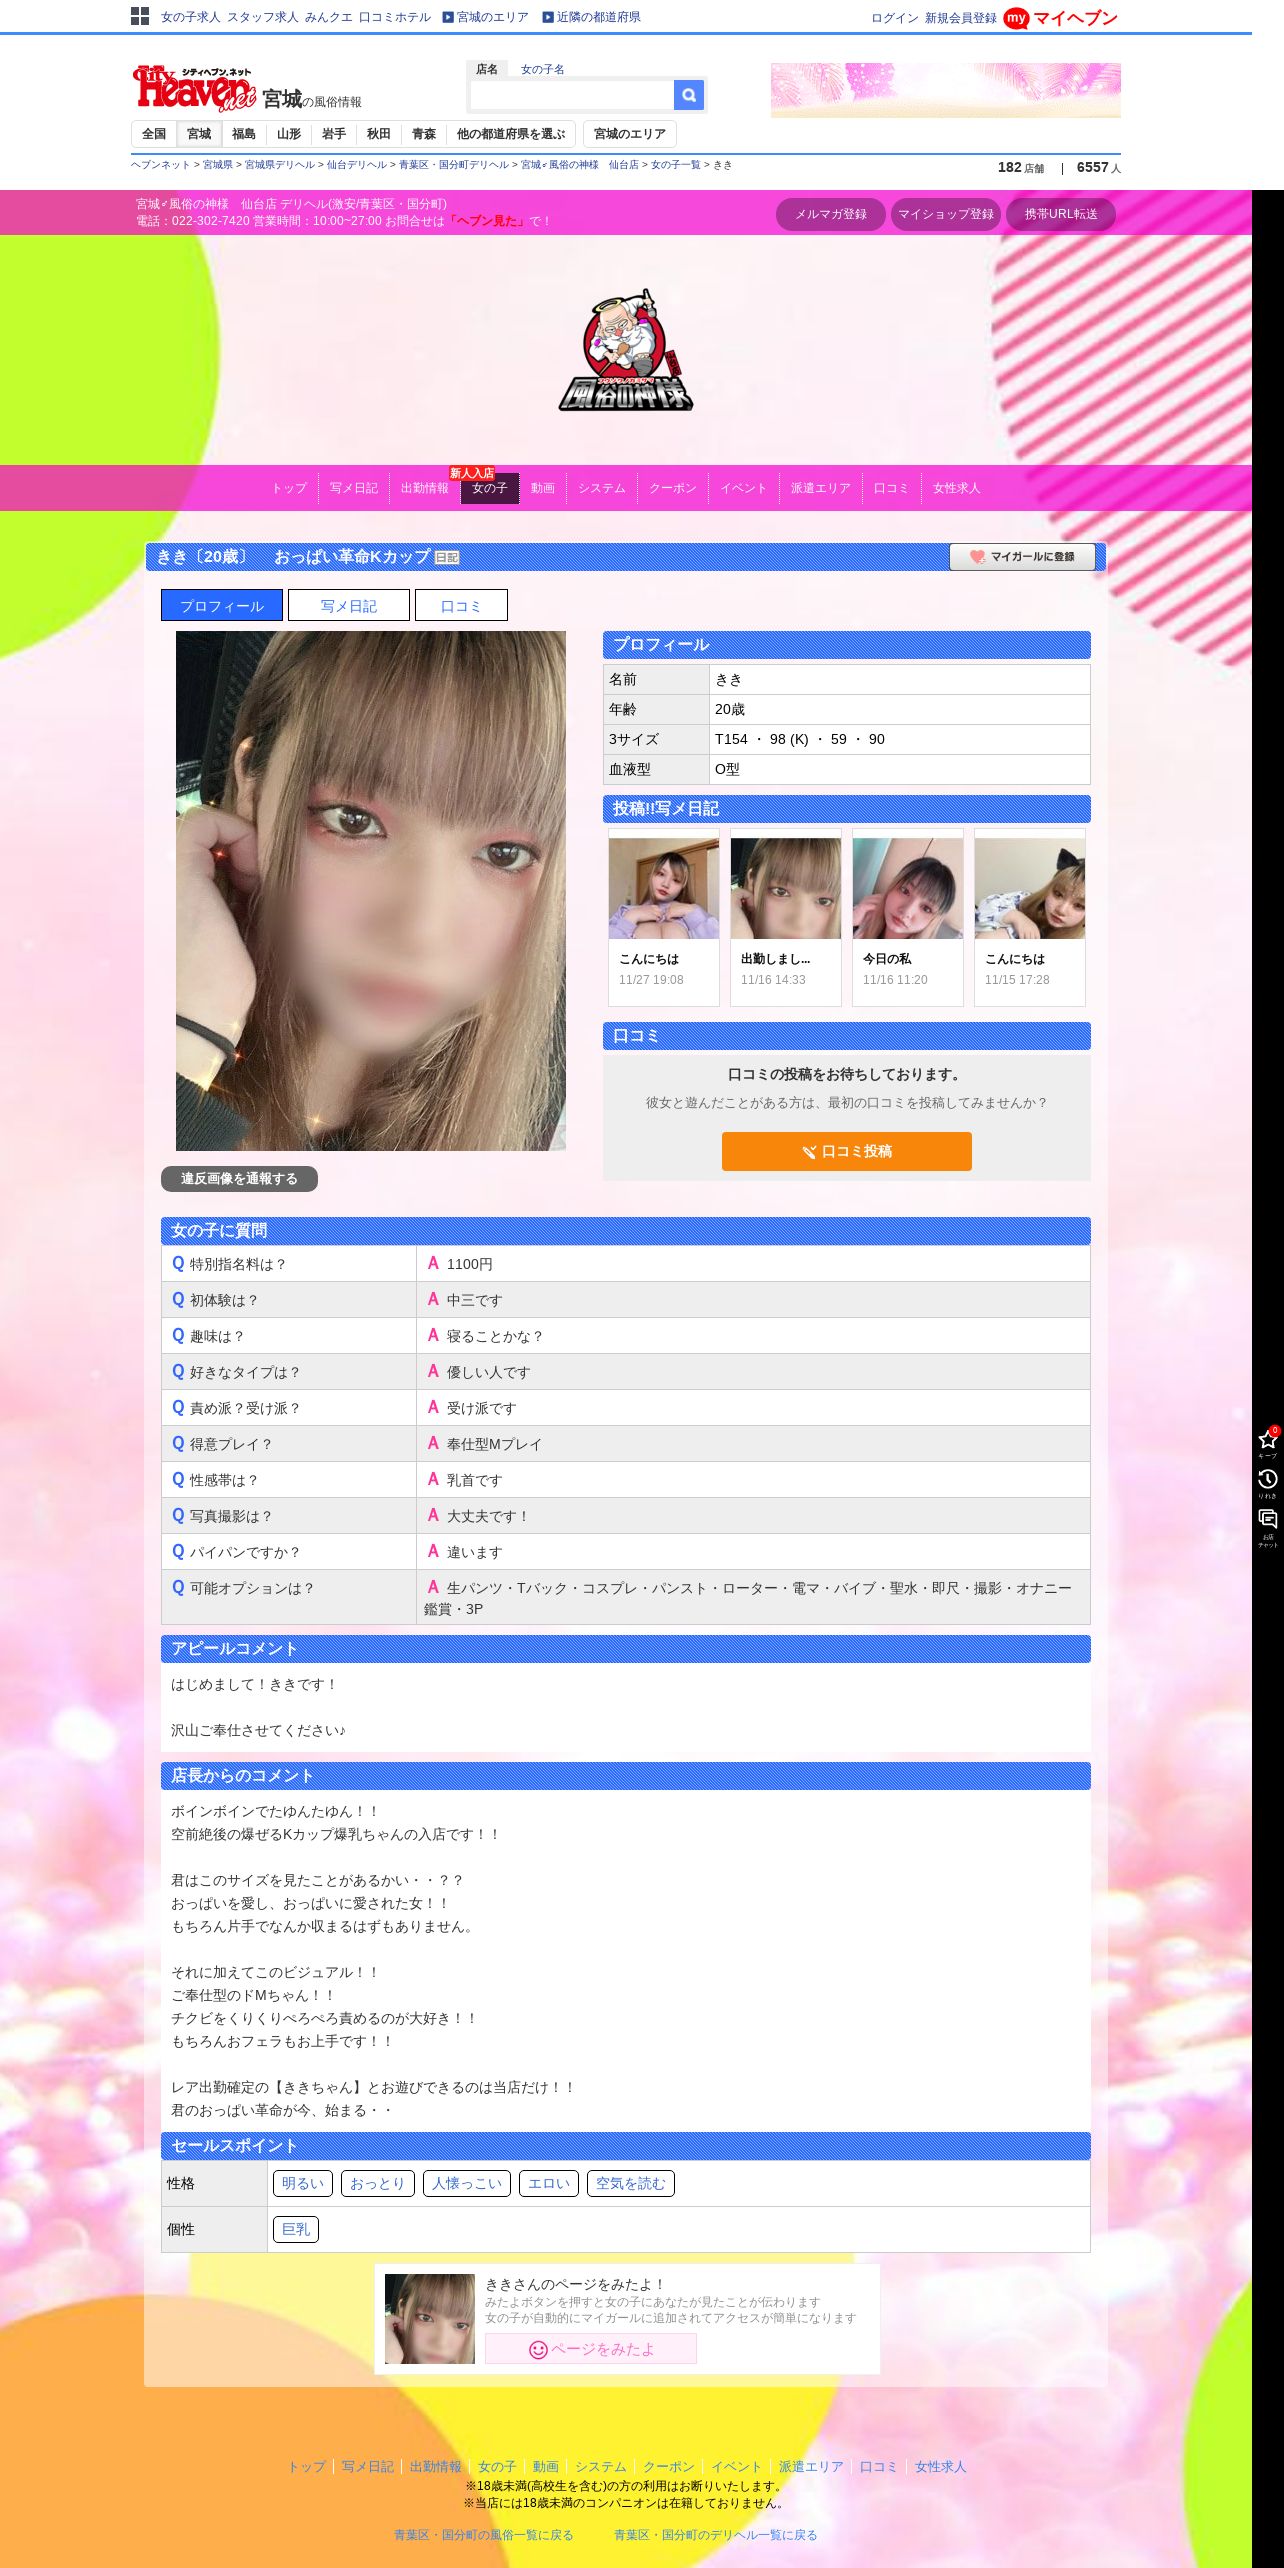Image resolution: width=1284 pixels, height=2568 pixels.
Task: Click the メルマガ登録 button
Action: coord(831,214)
